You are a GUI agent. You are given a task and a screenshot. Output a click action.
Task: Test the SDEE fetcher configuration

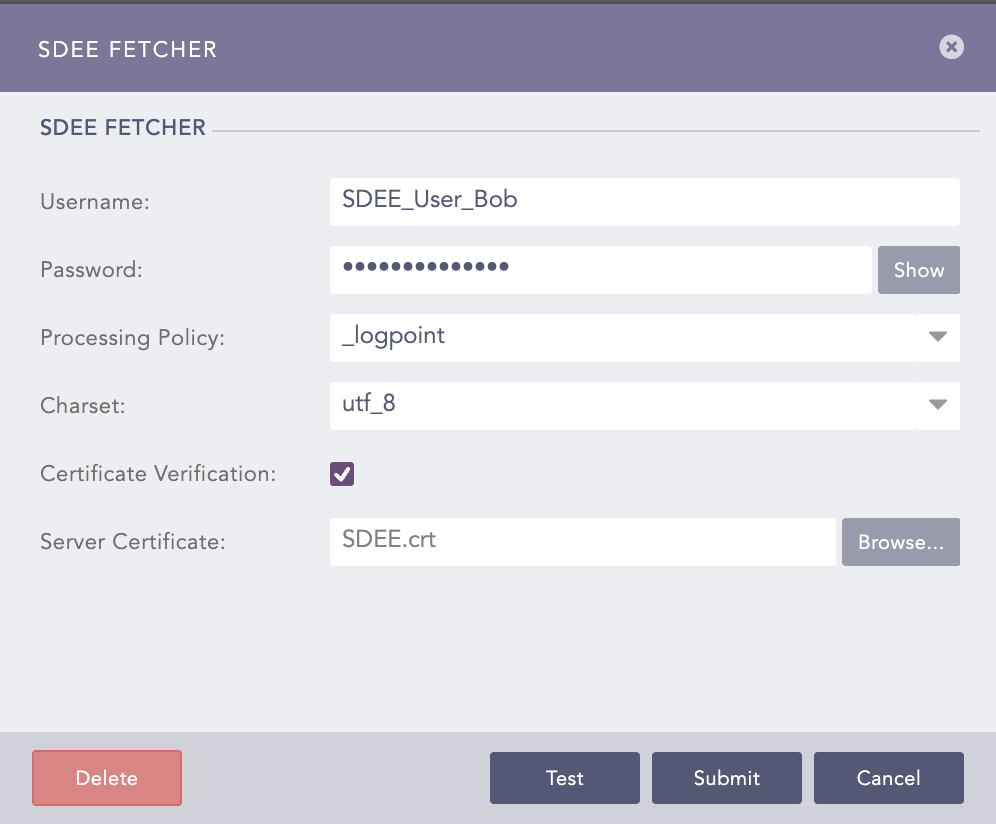564,778
